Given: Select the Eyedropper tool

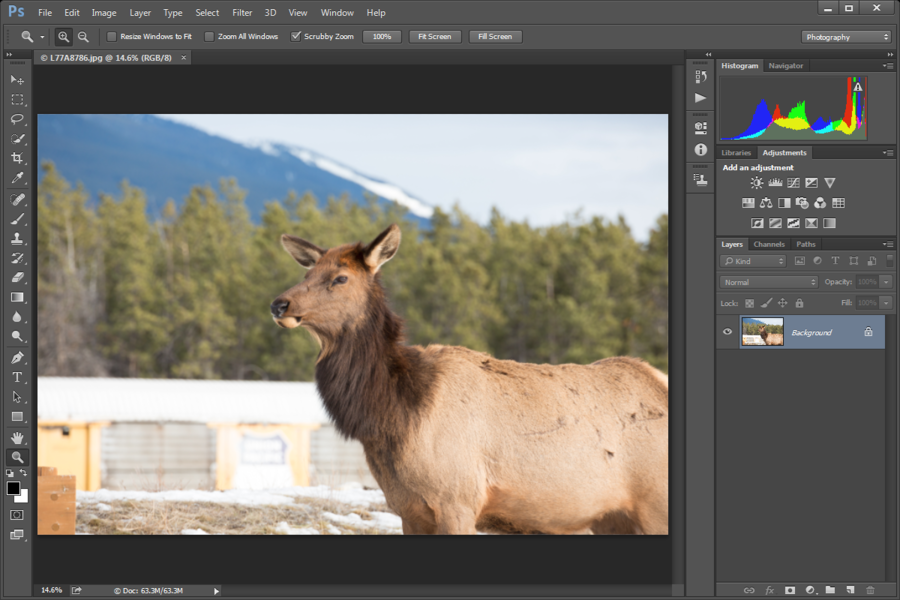Looking at the screenshot, I should pos(17,177).
